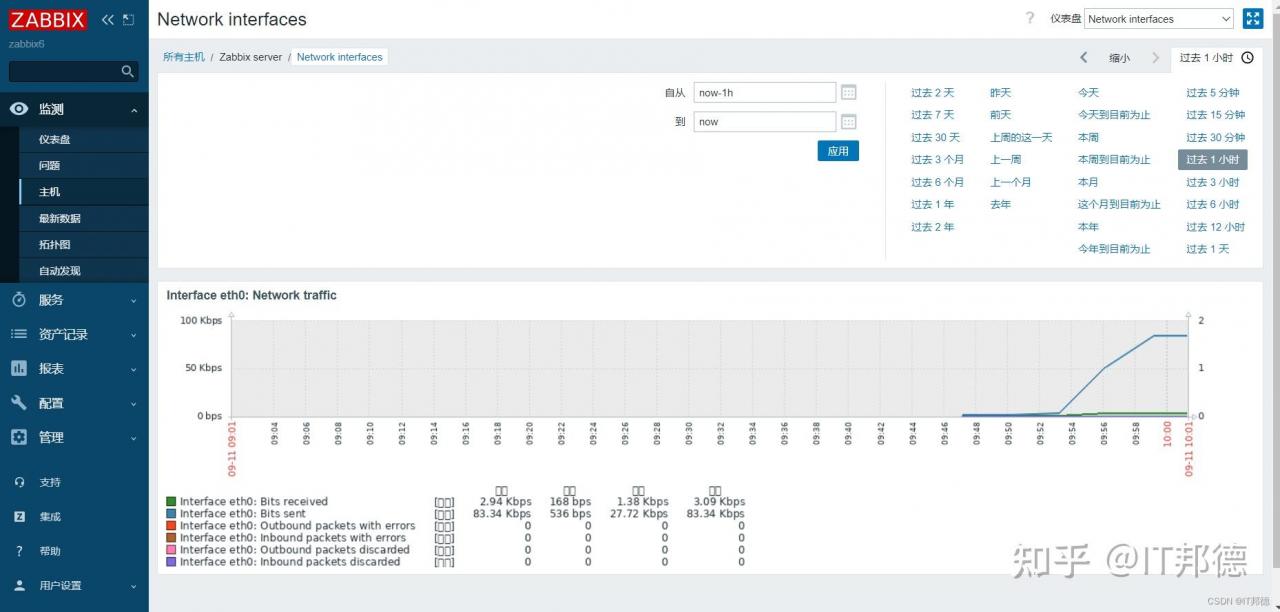Click the 自从 now-1h input field
Viewport: 1280px width, 612px height.
coord(765,92)
